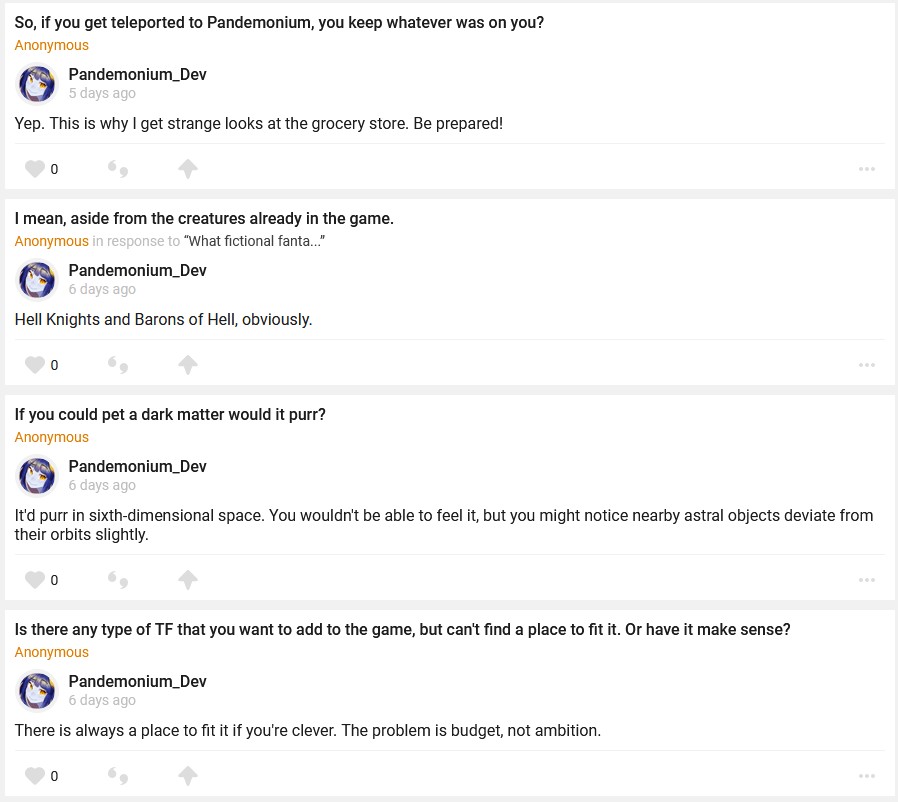The width and height of the screenshot is (898, 802).
Task: Like the Hell Knights answer
Action: [35, 365]
